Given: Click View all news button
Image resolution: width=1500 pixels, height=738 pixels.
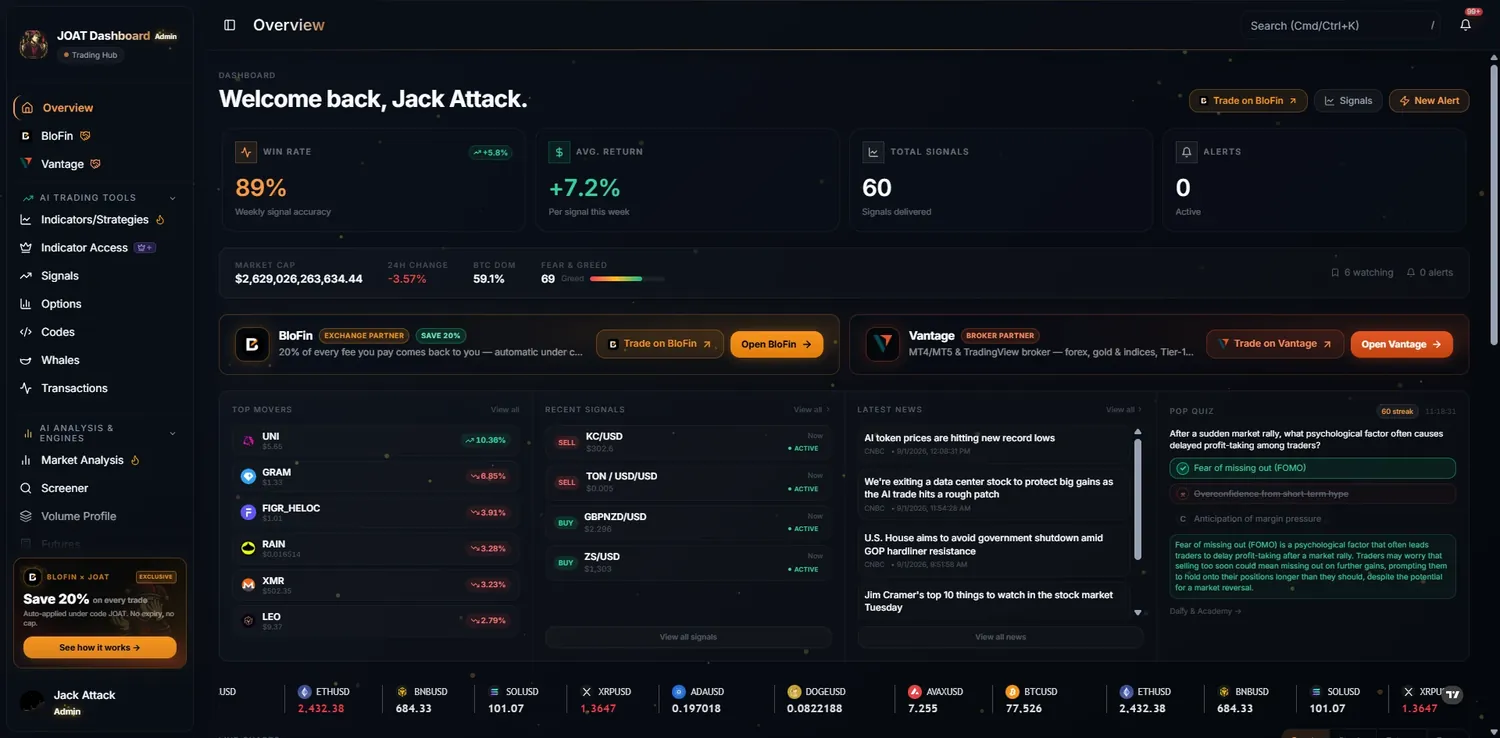Looking at the screenshot, I should point(1000,637).
